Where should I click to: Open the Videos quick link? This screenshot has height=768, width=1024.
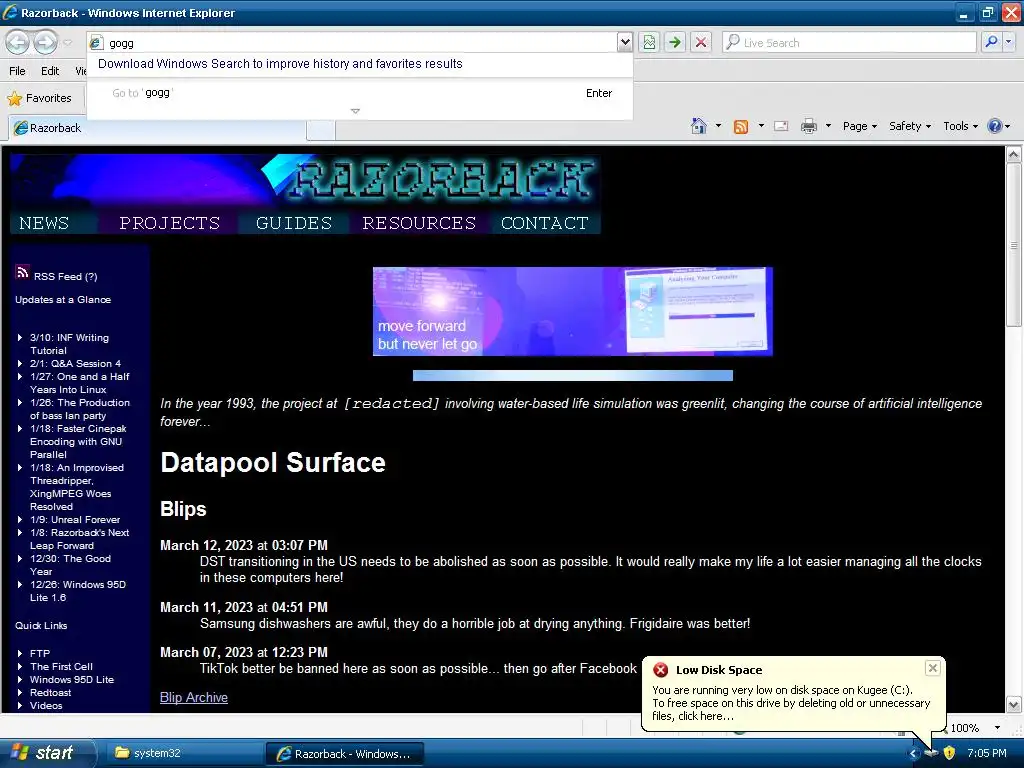point(46,706)
